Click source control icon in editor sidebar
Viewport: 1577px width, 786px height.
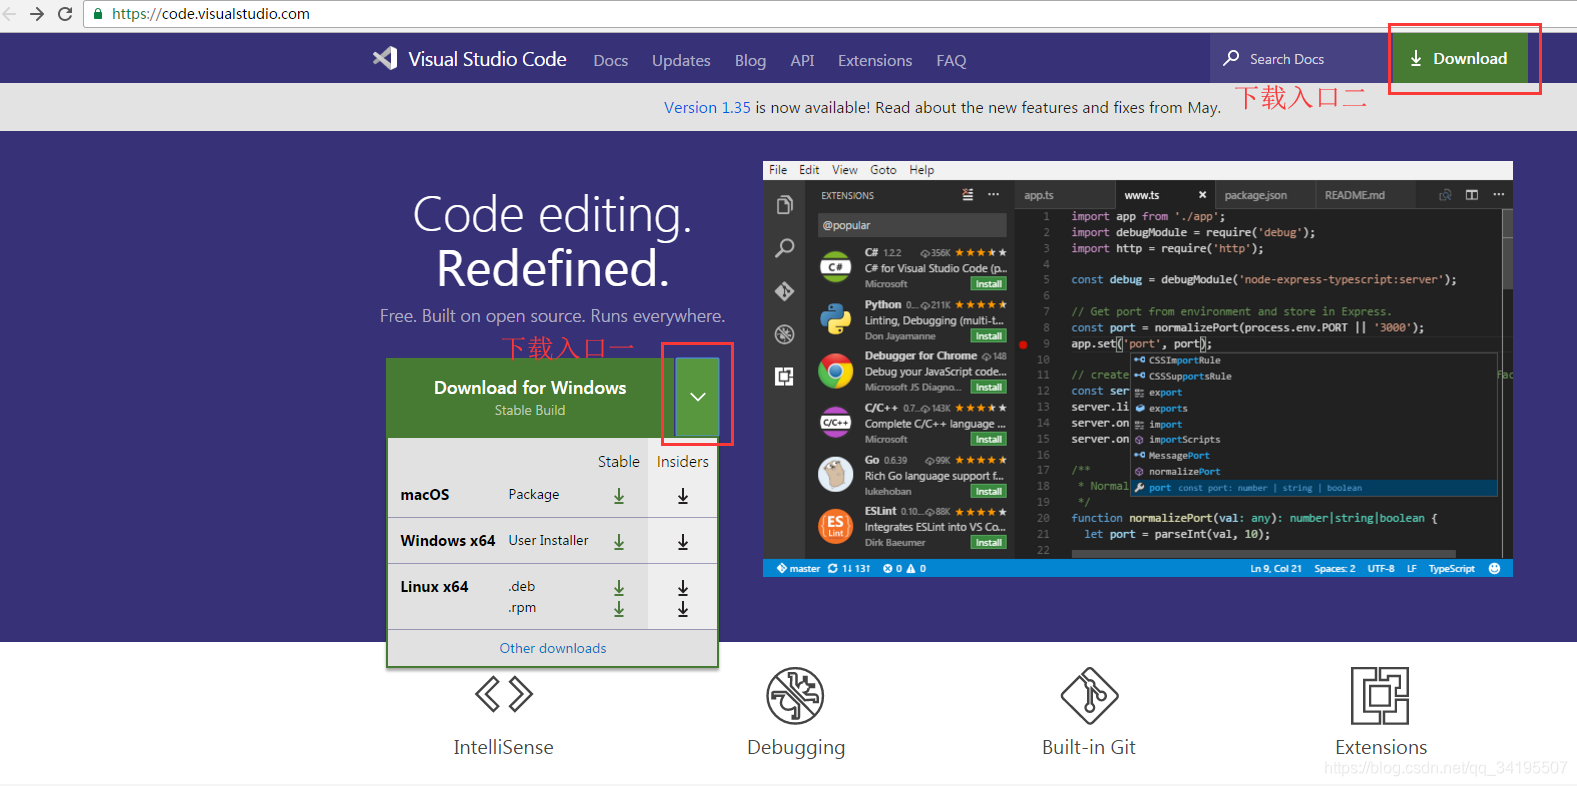point(785,291)
